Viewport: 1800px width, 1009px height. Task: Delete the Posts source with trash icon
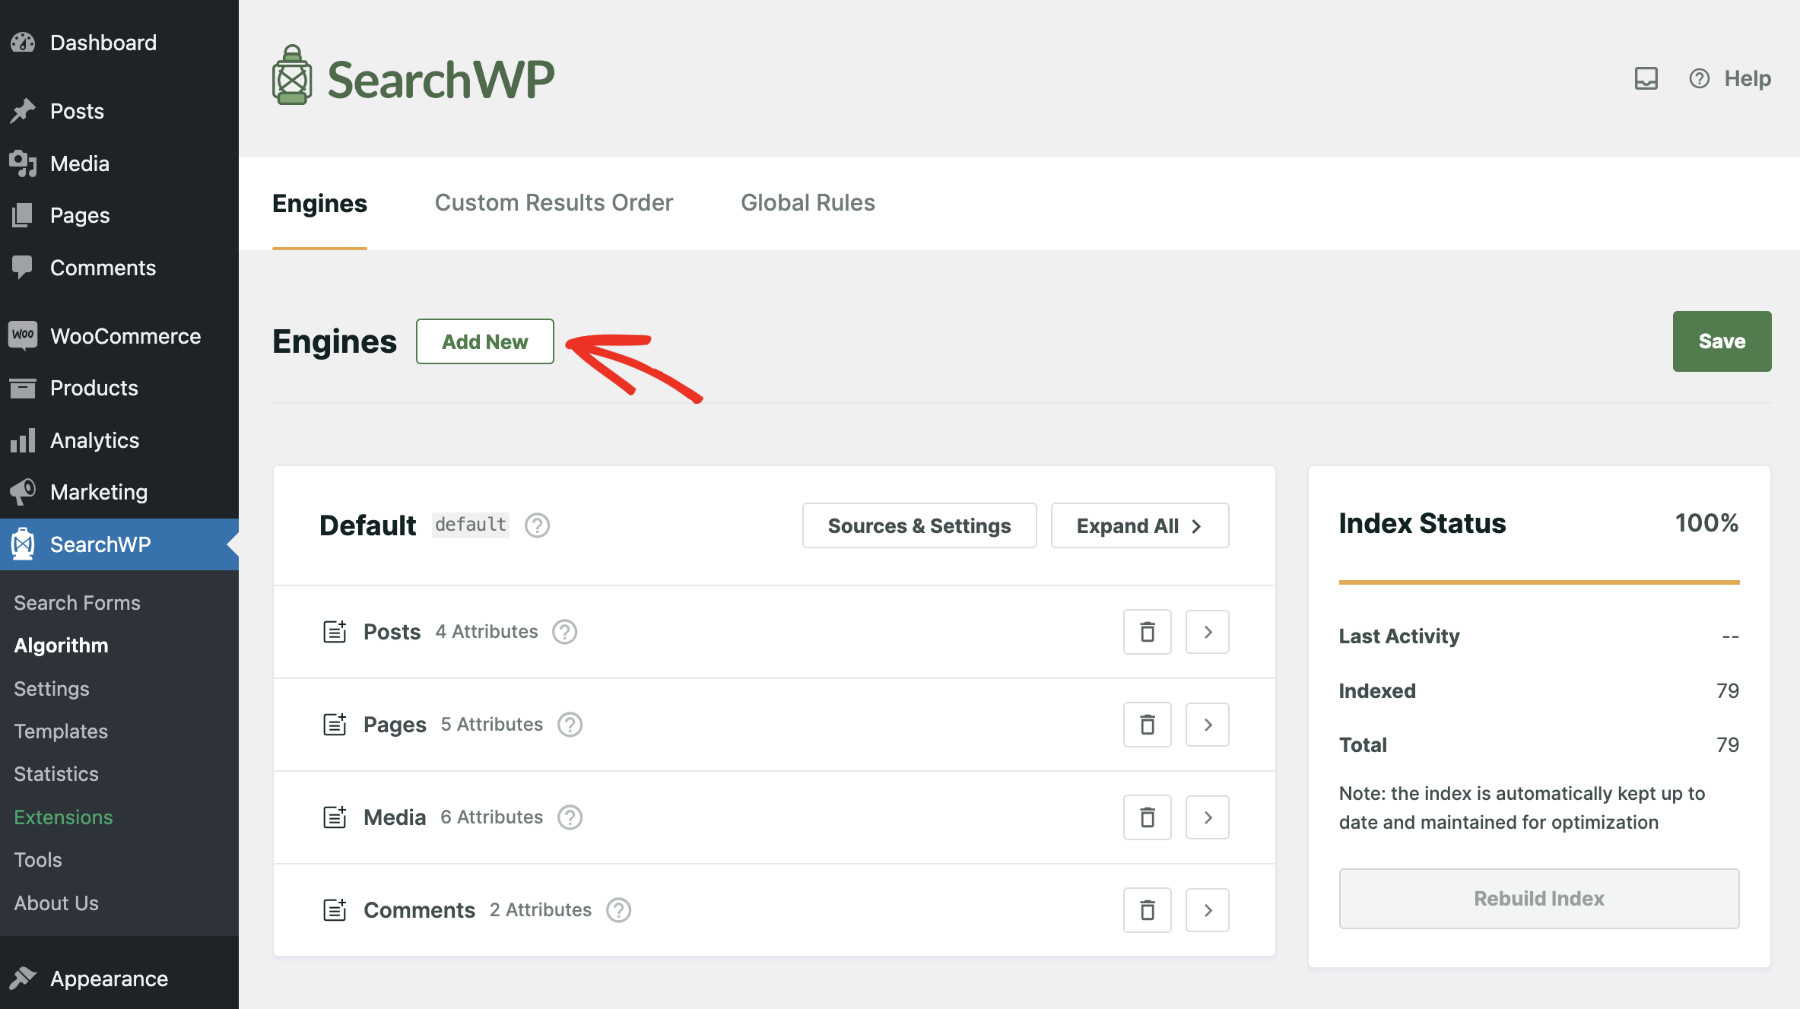click(1147, 632)
